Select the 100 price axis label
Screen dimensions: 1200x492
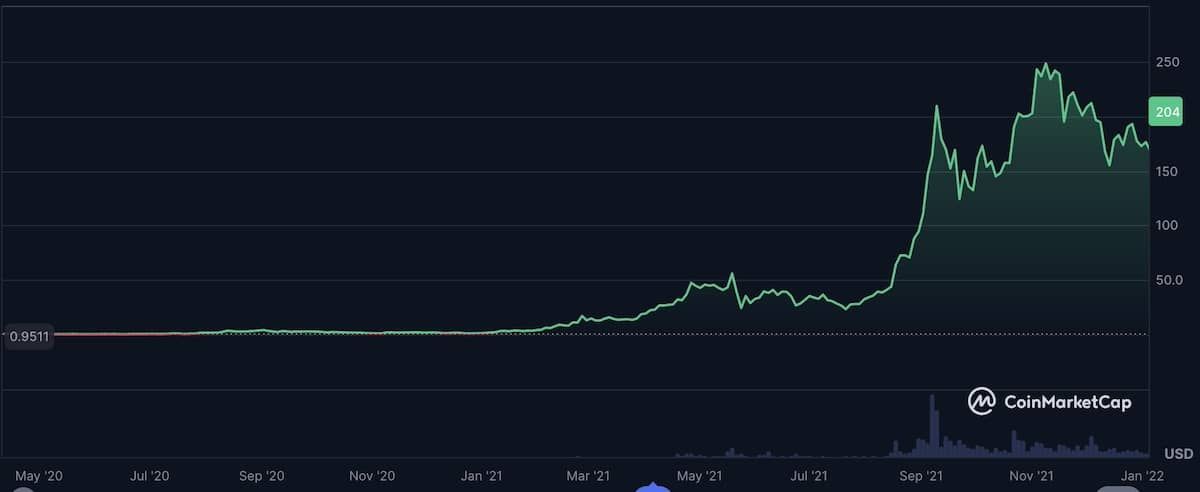click(1168, 226)
